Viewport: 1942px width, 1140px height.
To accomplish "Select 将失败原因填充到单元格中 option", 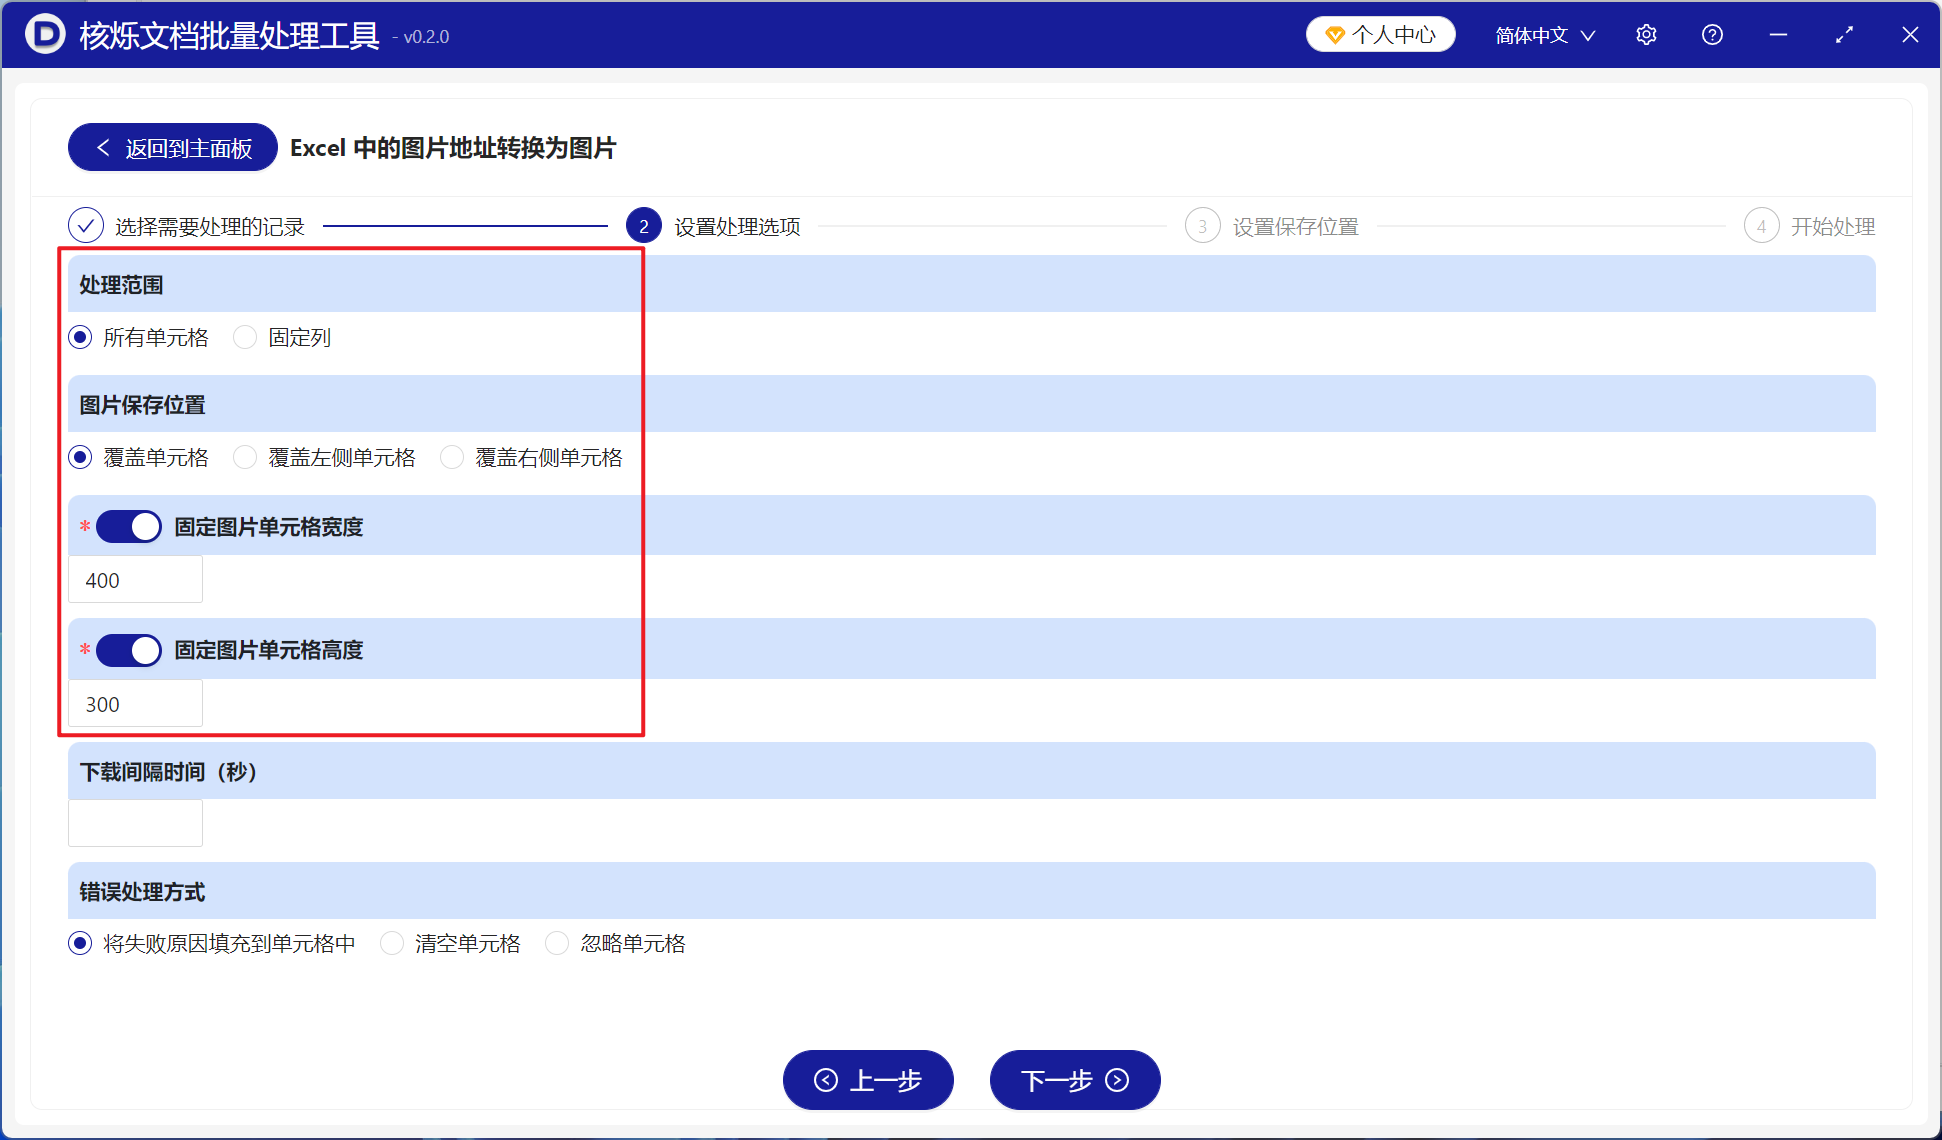I will pyautogui.click(x=81, y=943).
